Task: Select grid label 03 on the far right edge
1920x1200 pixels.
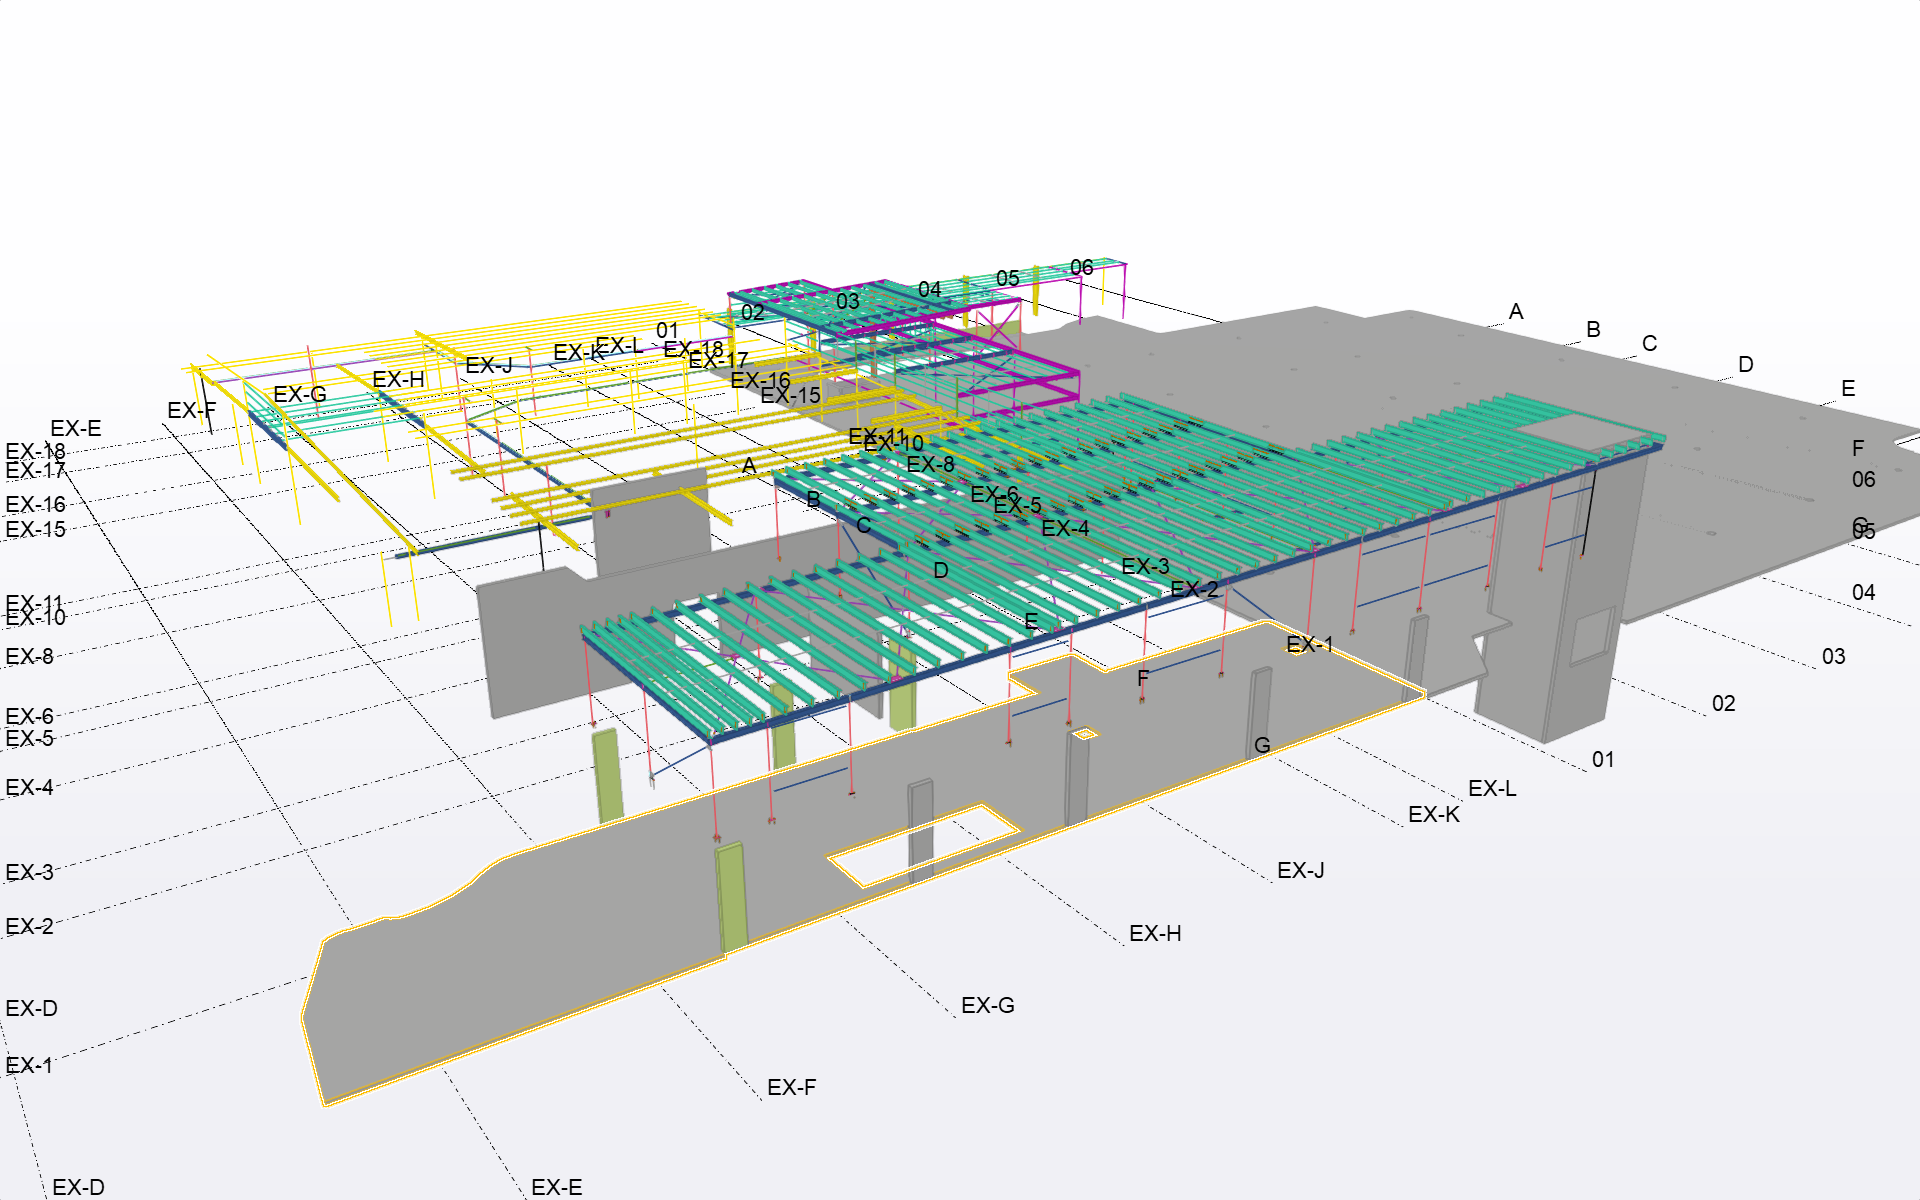Action: point(1833,657)
